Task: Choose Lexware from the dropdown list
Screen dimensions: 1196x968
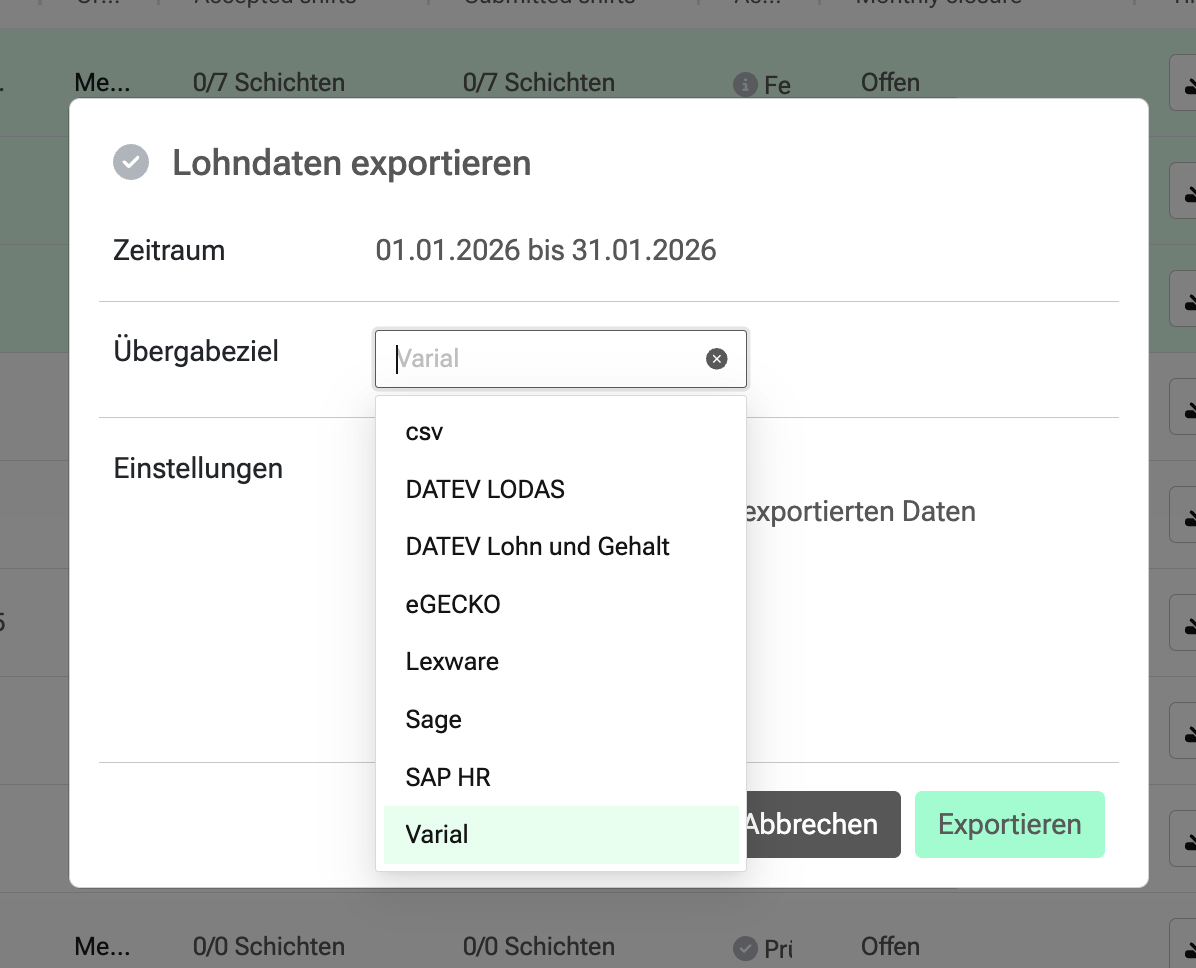Action: pos(452,661)
